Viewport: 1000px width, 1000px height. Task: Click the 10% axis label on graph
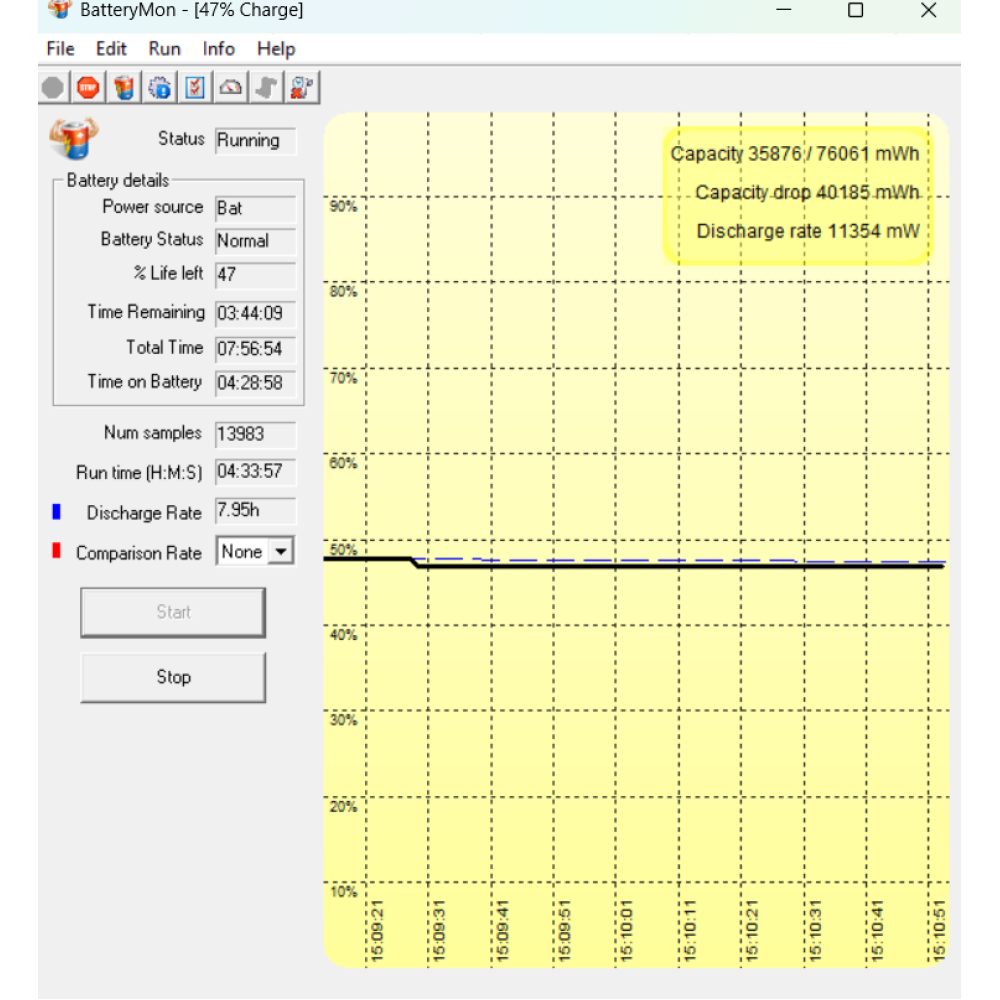pyautogui.click(x=343, y=892)
